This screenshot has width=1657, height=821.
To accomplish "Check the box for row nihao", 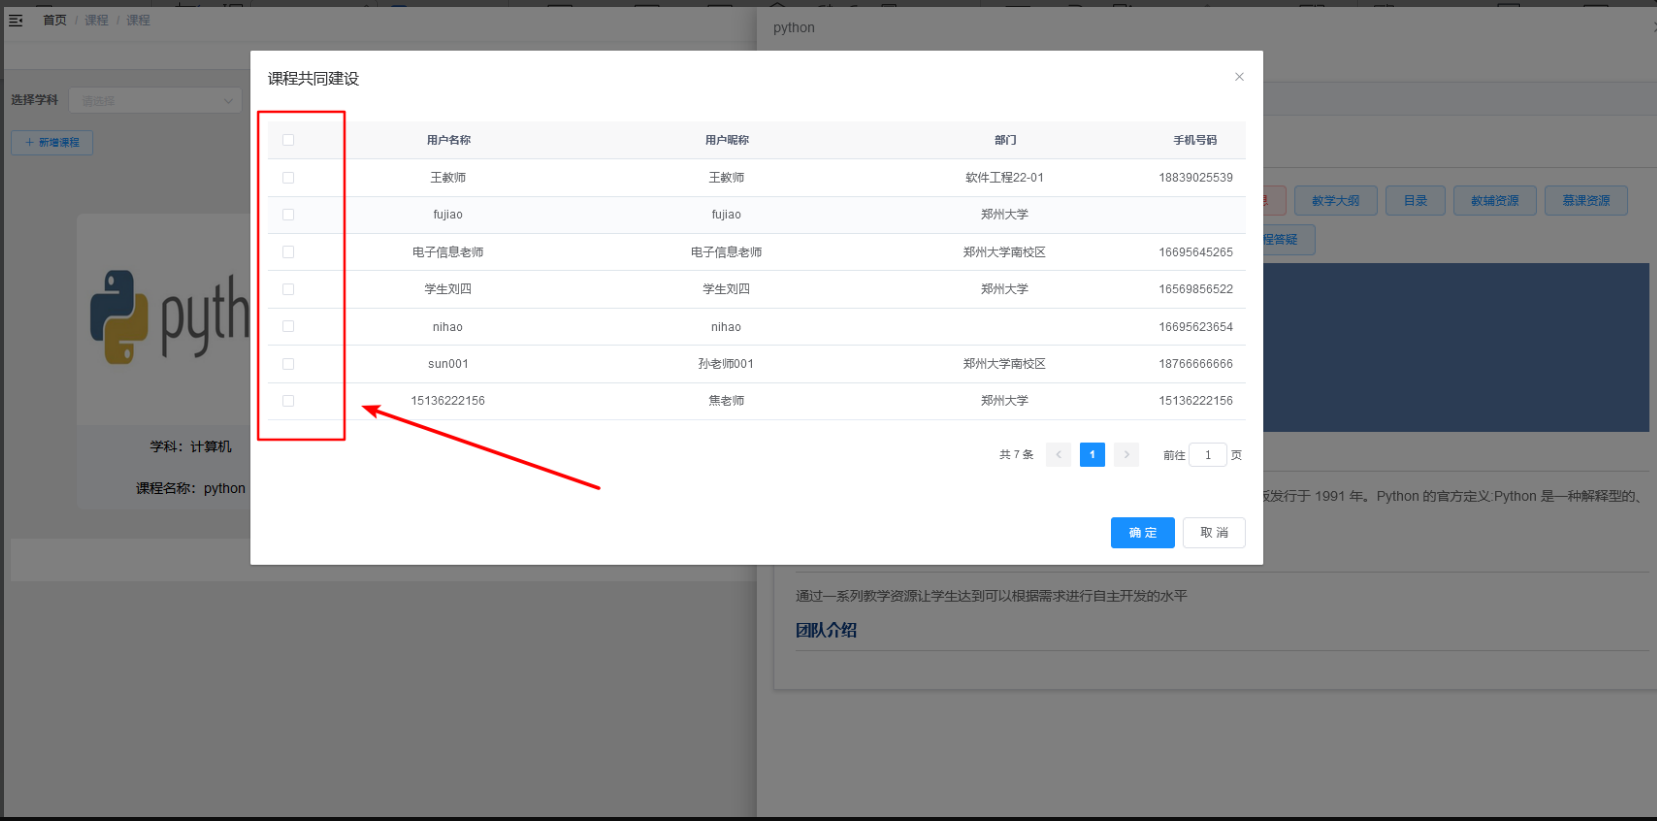I will click(288, 326).
